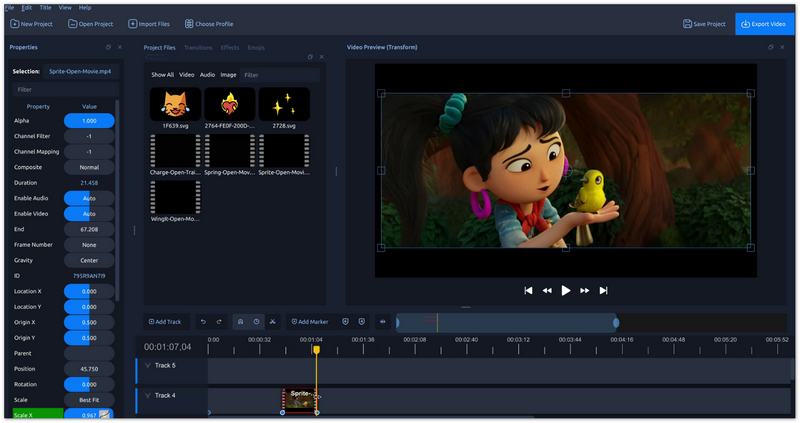Click the timeline redo icon

pos(219,322)
